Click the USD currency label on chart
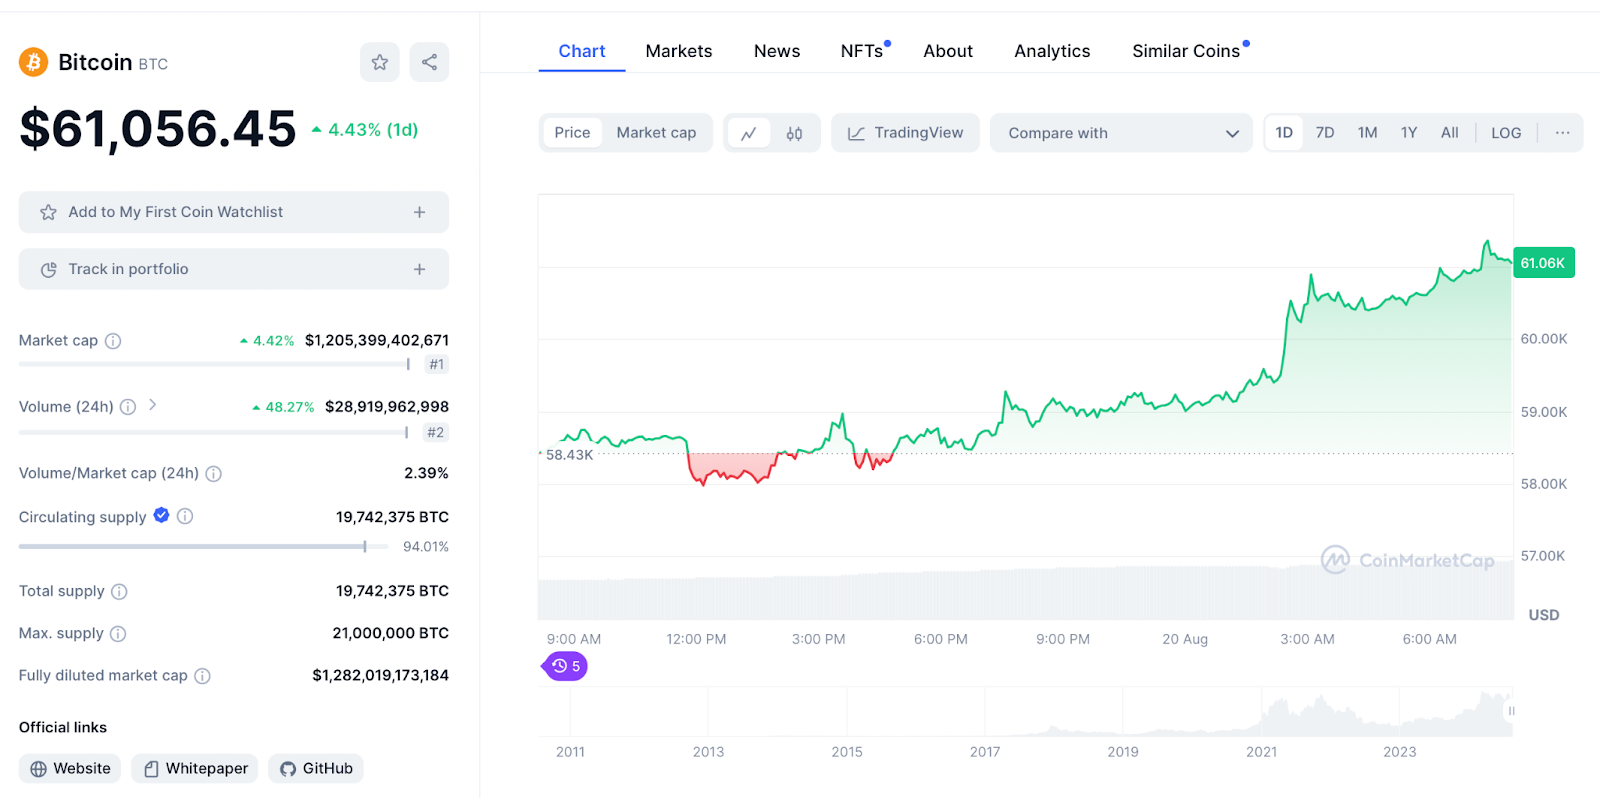1600x798 pixels. [x=1544, y=615]
